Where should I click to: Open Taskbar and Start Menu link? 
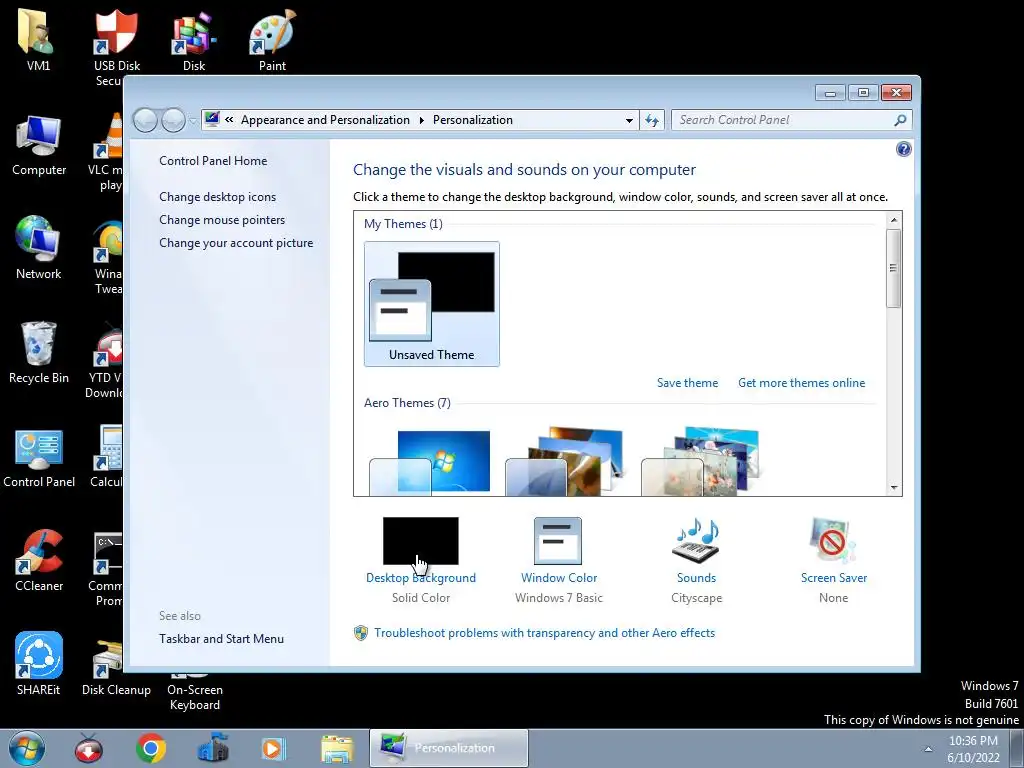click(x=221, y=639)
